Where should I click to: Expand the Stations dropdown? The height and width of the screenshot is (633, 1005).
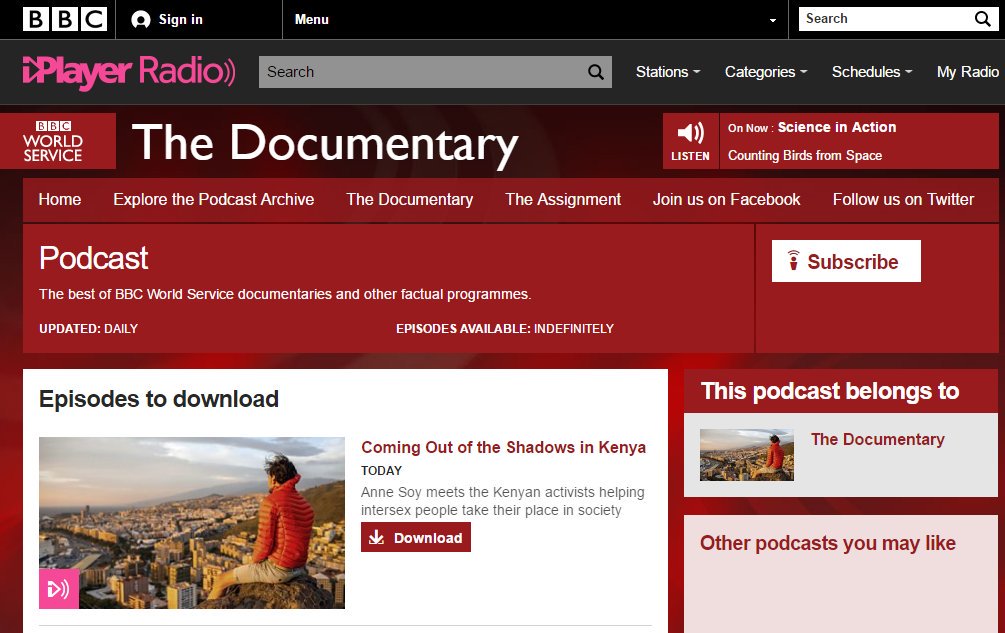point(668,72)
